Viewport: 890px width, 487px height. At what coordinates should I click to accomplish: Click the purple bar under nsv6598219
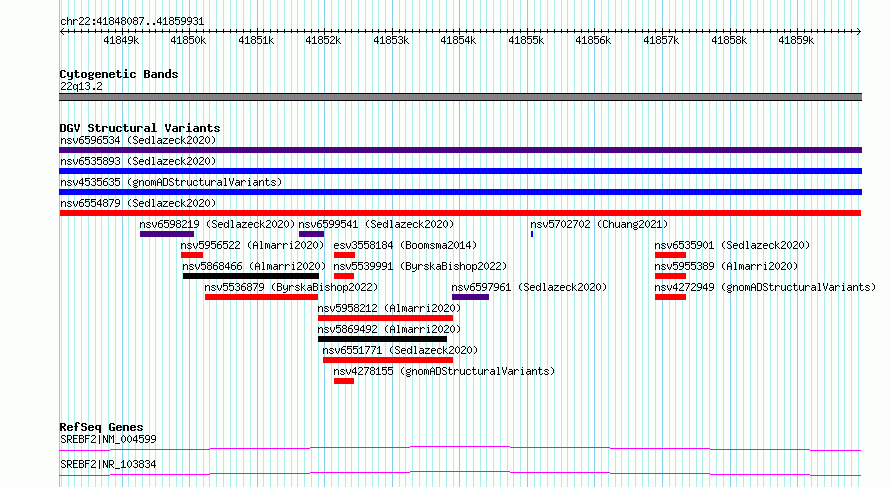pos(167,234)
